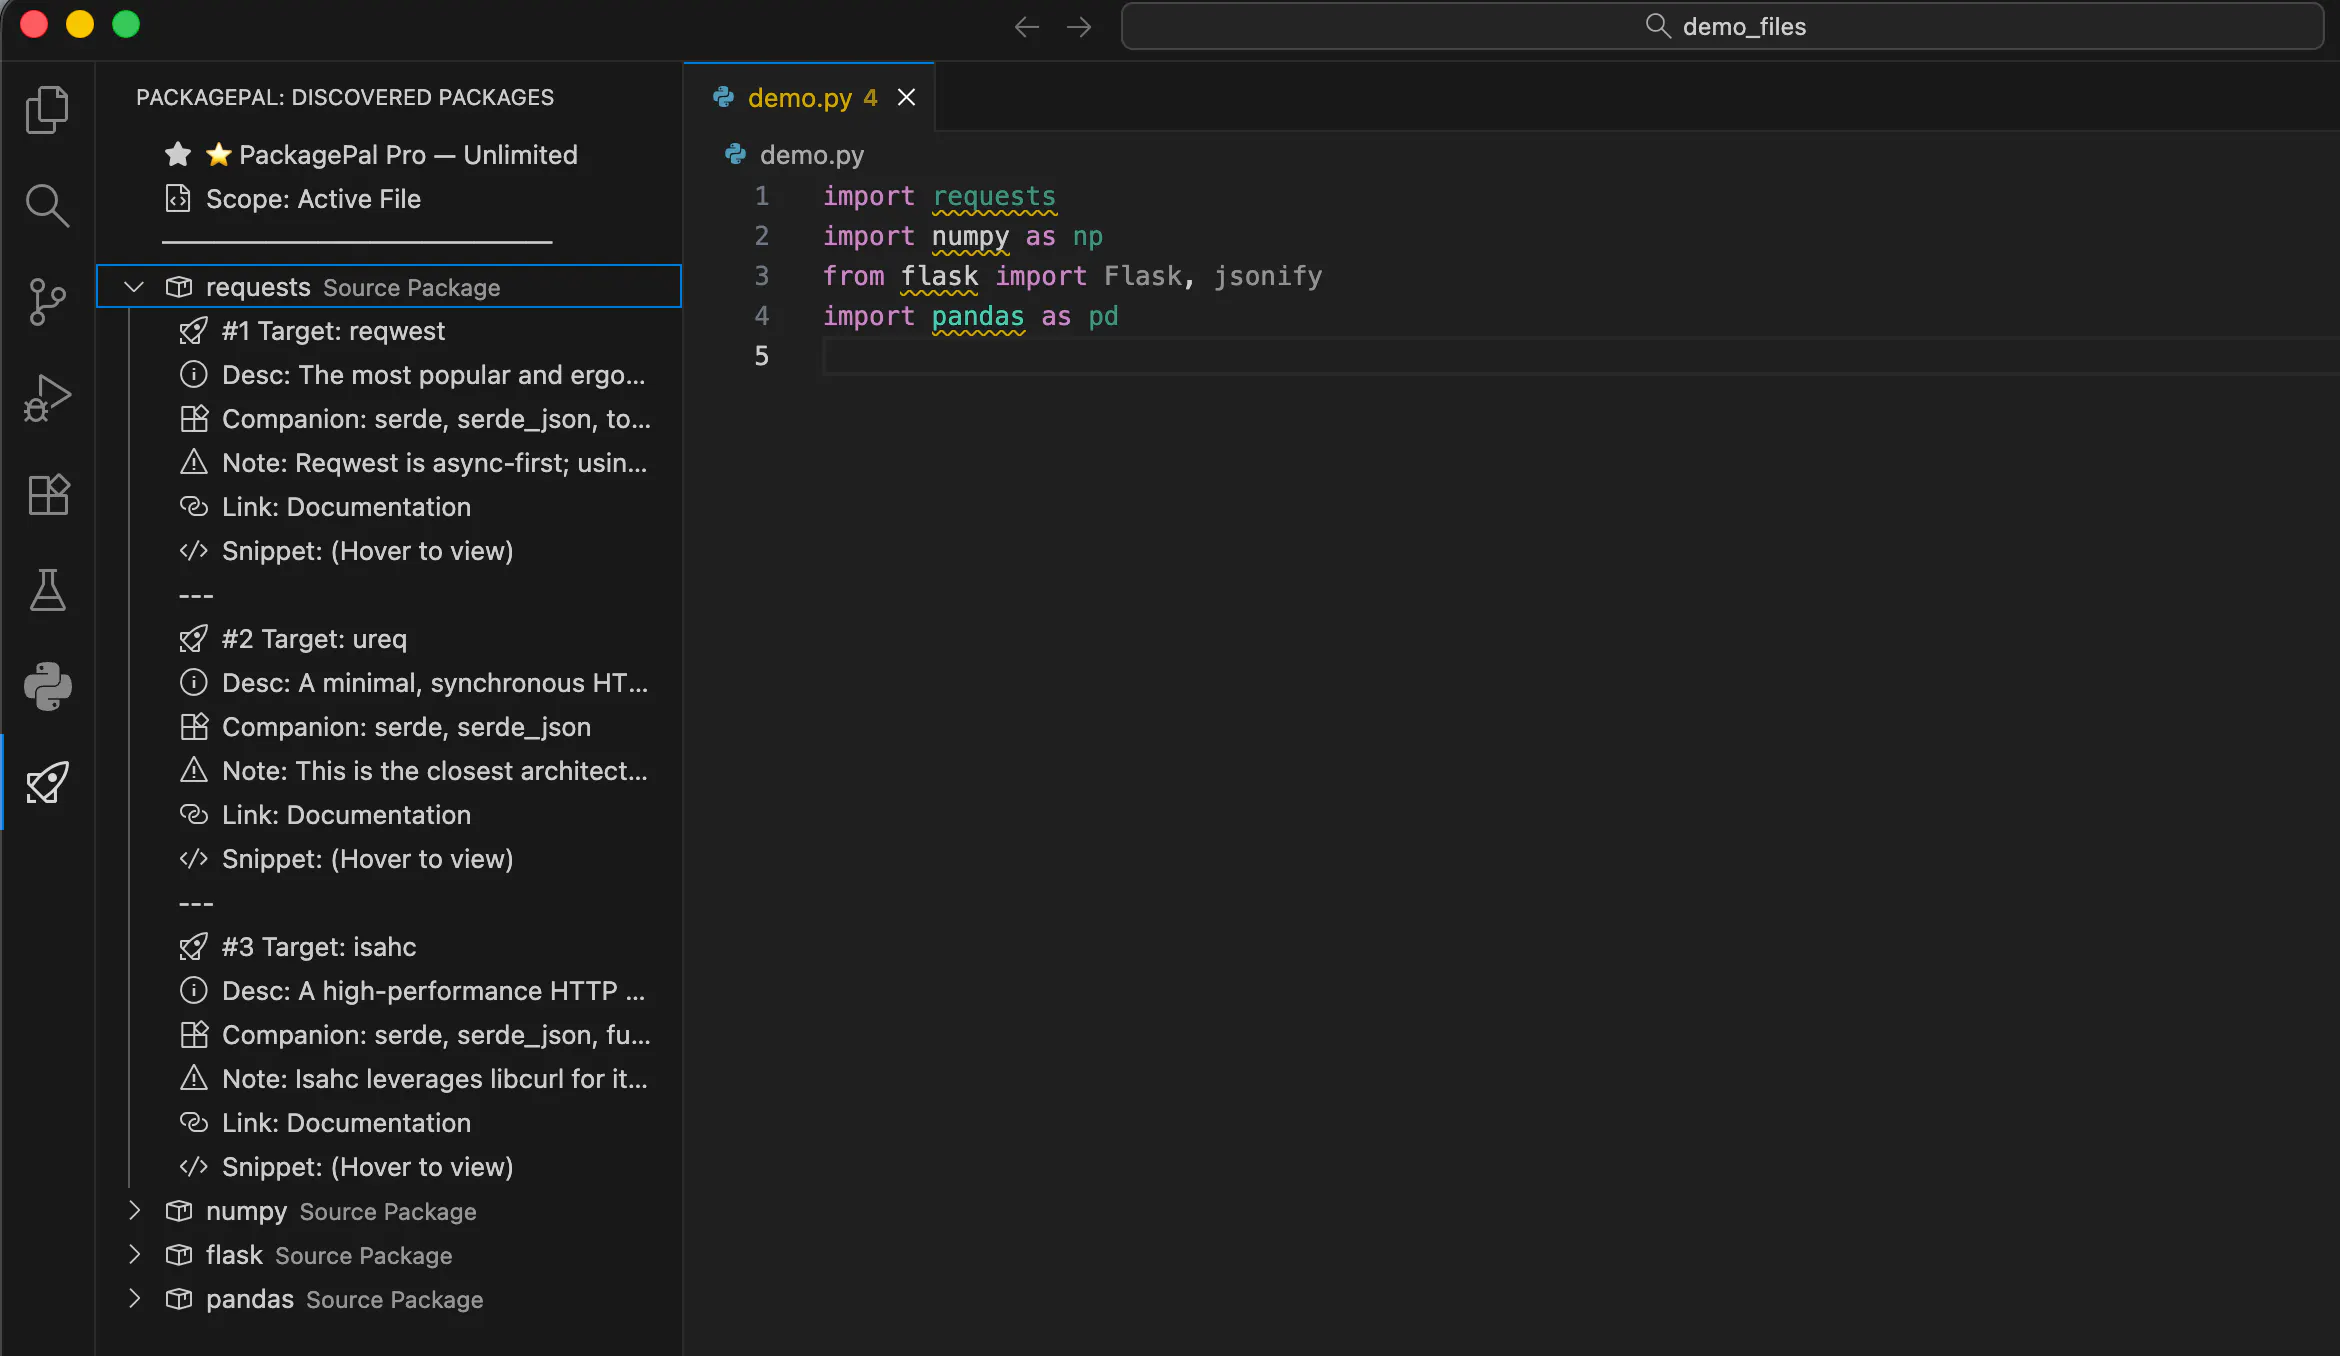Open Documentation link under isahc

coord(390,1123)
